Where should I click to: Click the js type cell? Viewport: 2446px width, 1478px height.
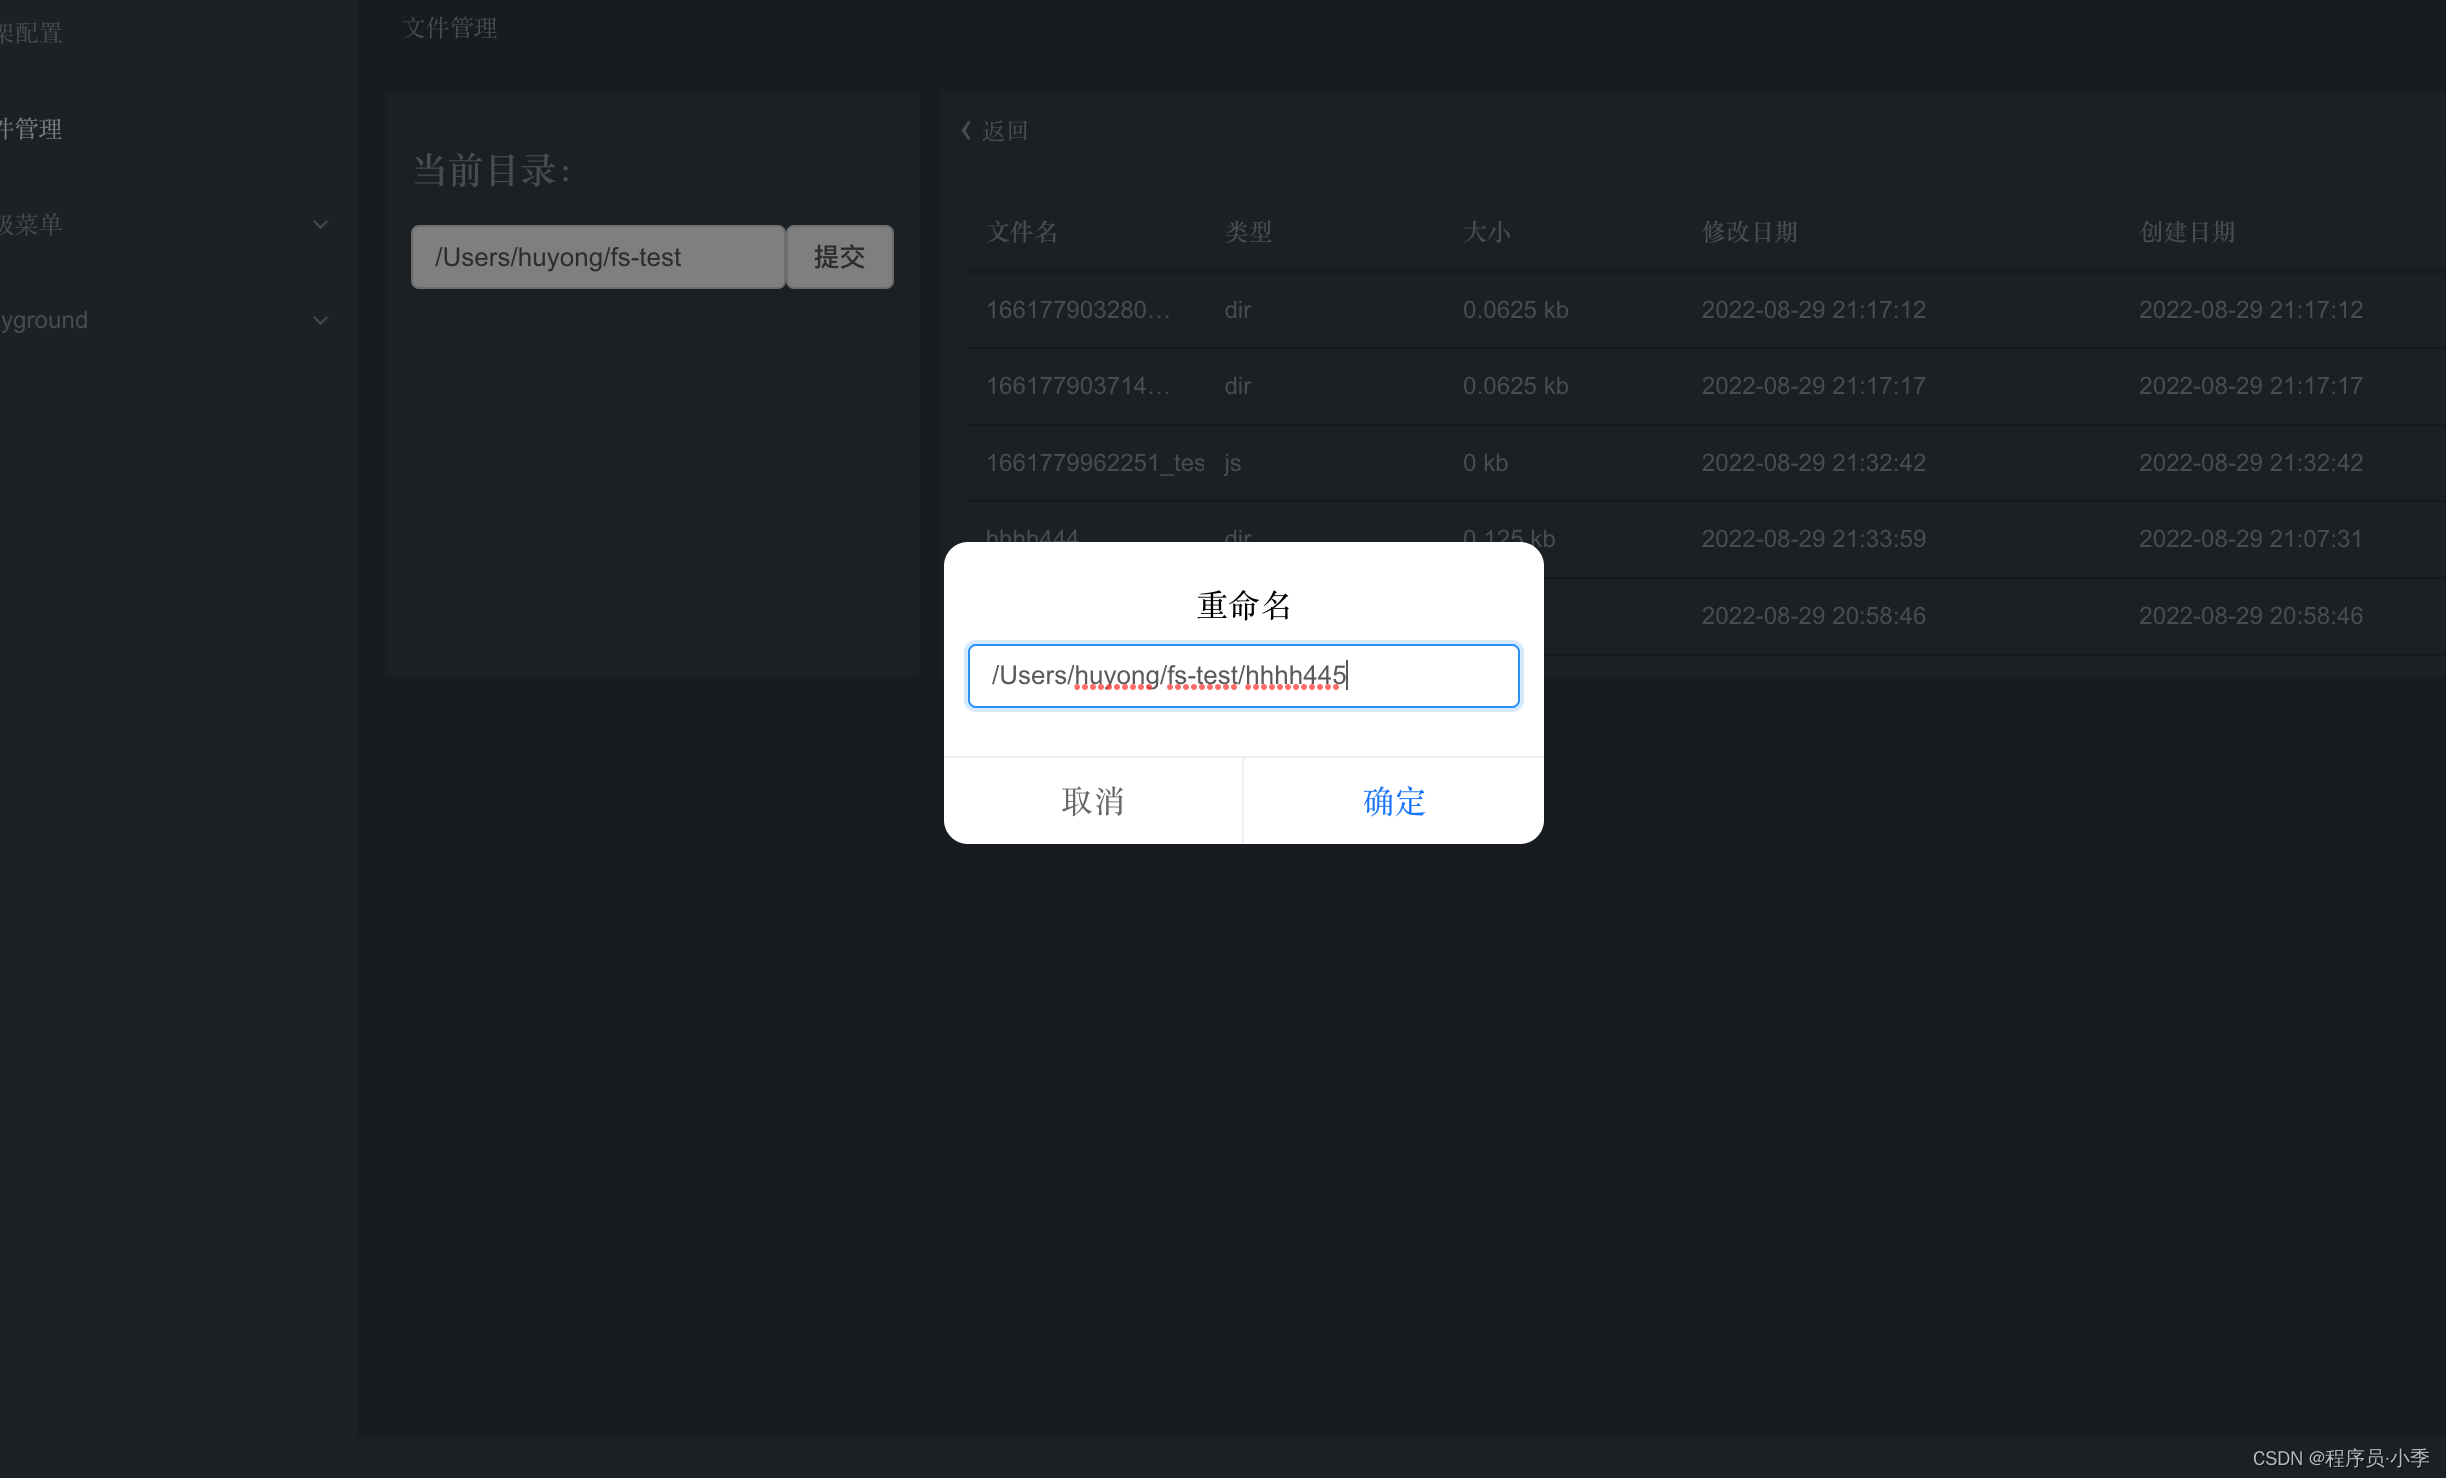coord(1232,463)
